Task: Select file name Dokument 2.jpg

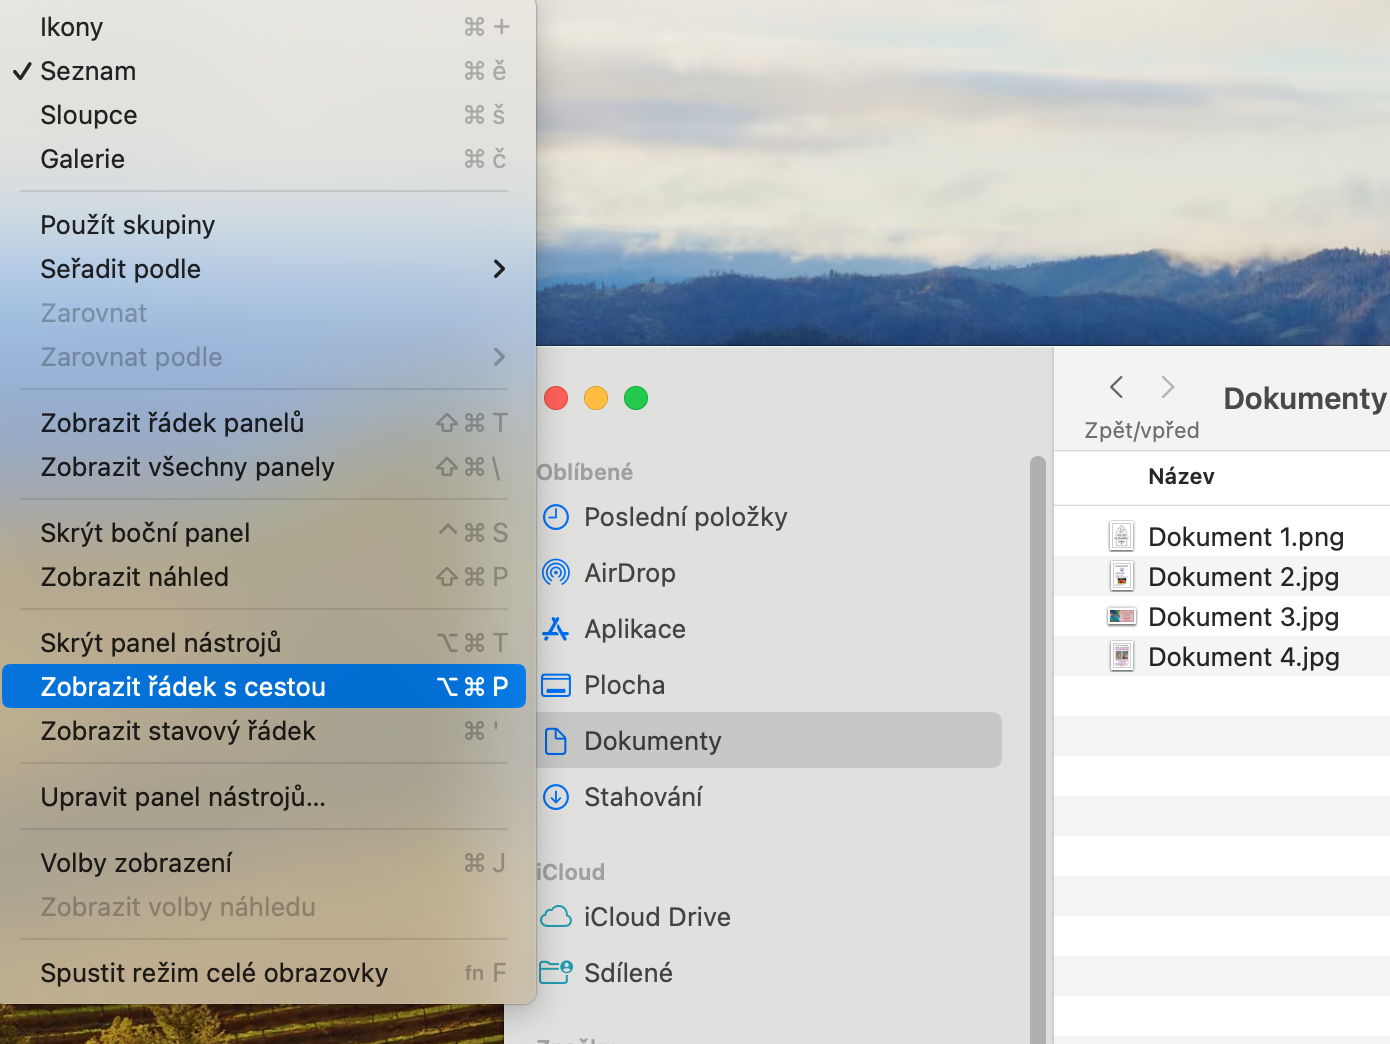Action: point(1244,577)
